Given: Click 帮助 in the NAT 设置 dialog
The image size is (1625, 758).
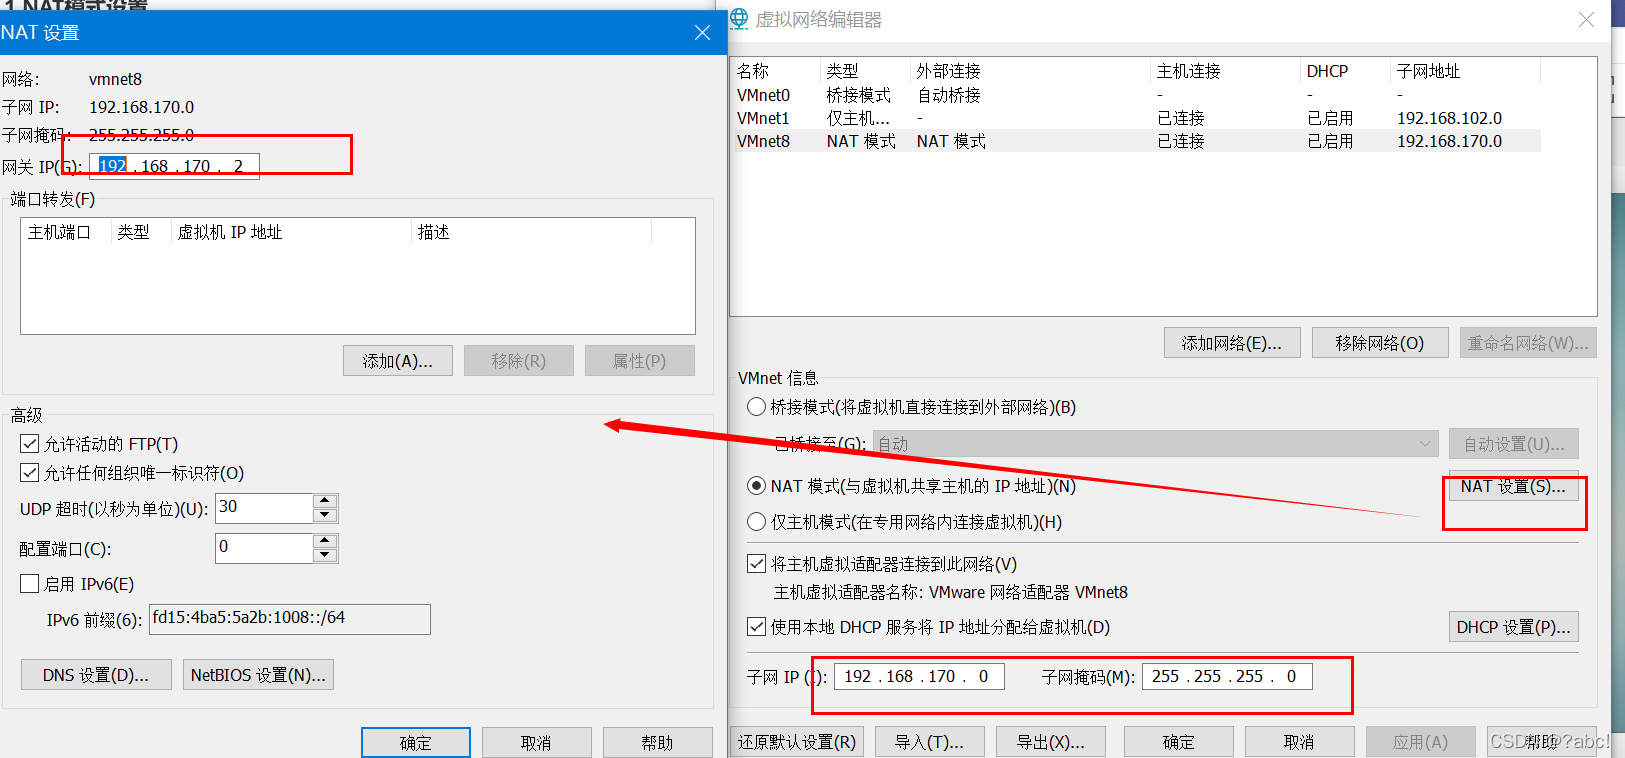Looking at the screenshot, I should 658,743.
